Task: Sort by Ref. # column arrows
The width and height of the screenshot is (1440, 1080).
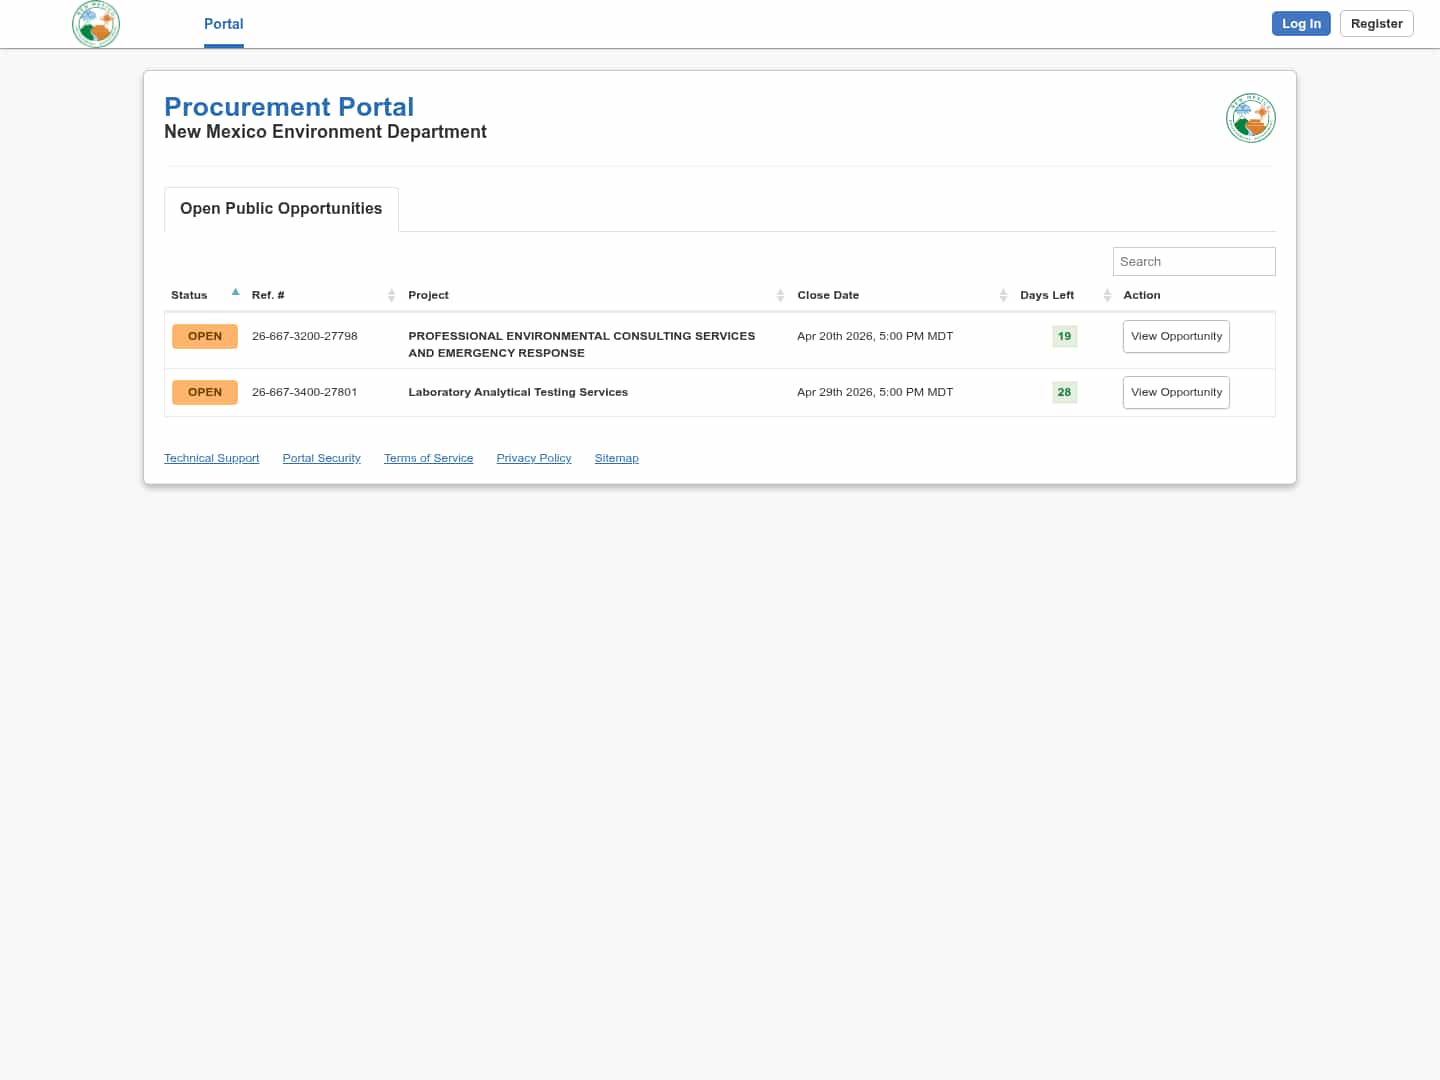Action: pyautogui.click(x=391, y=295)
